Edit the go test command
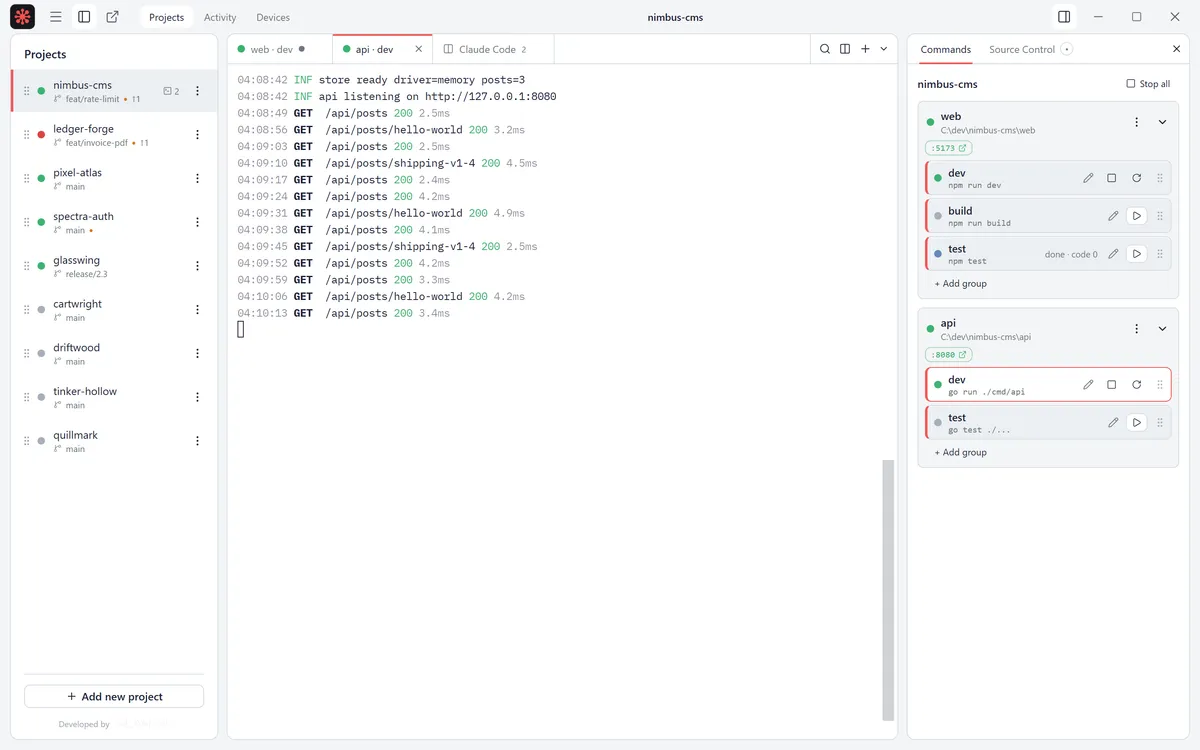The height and width of the screenshot is (750, 1200). pyautogui.click(x=1113, y=423)
